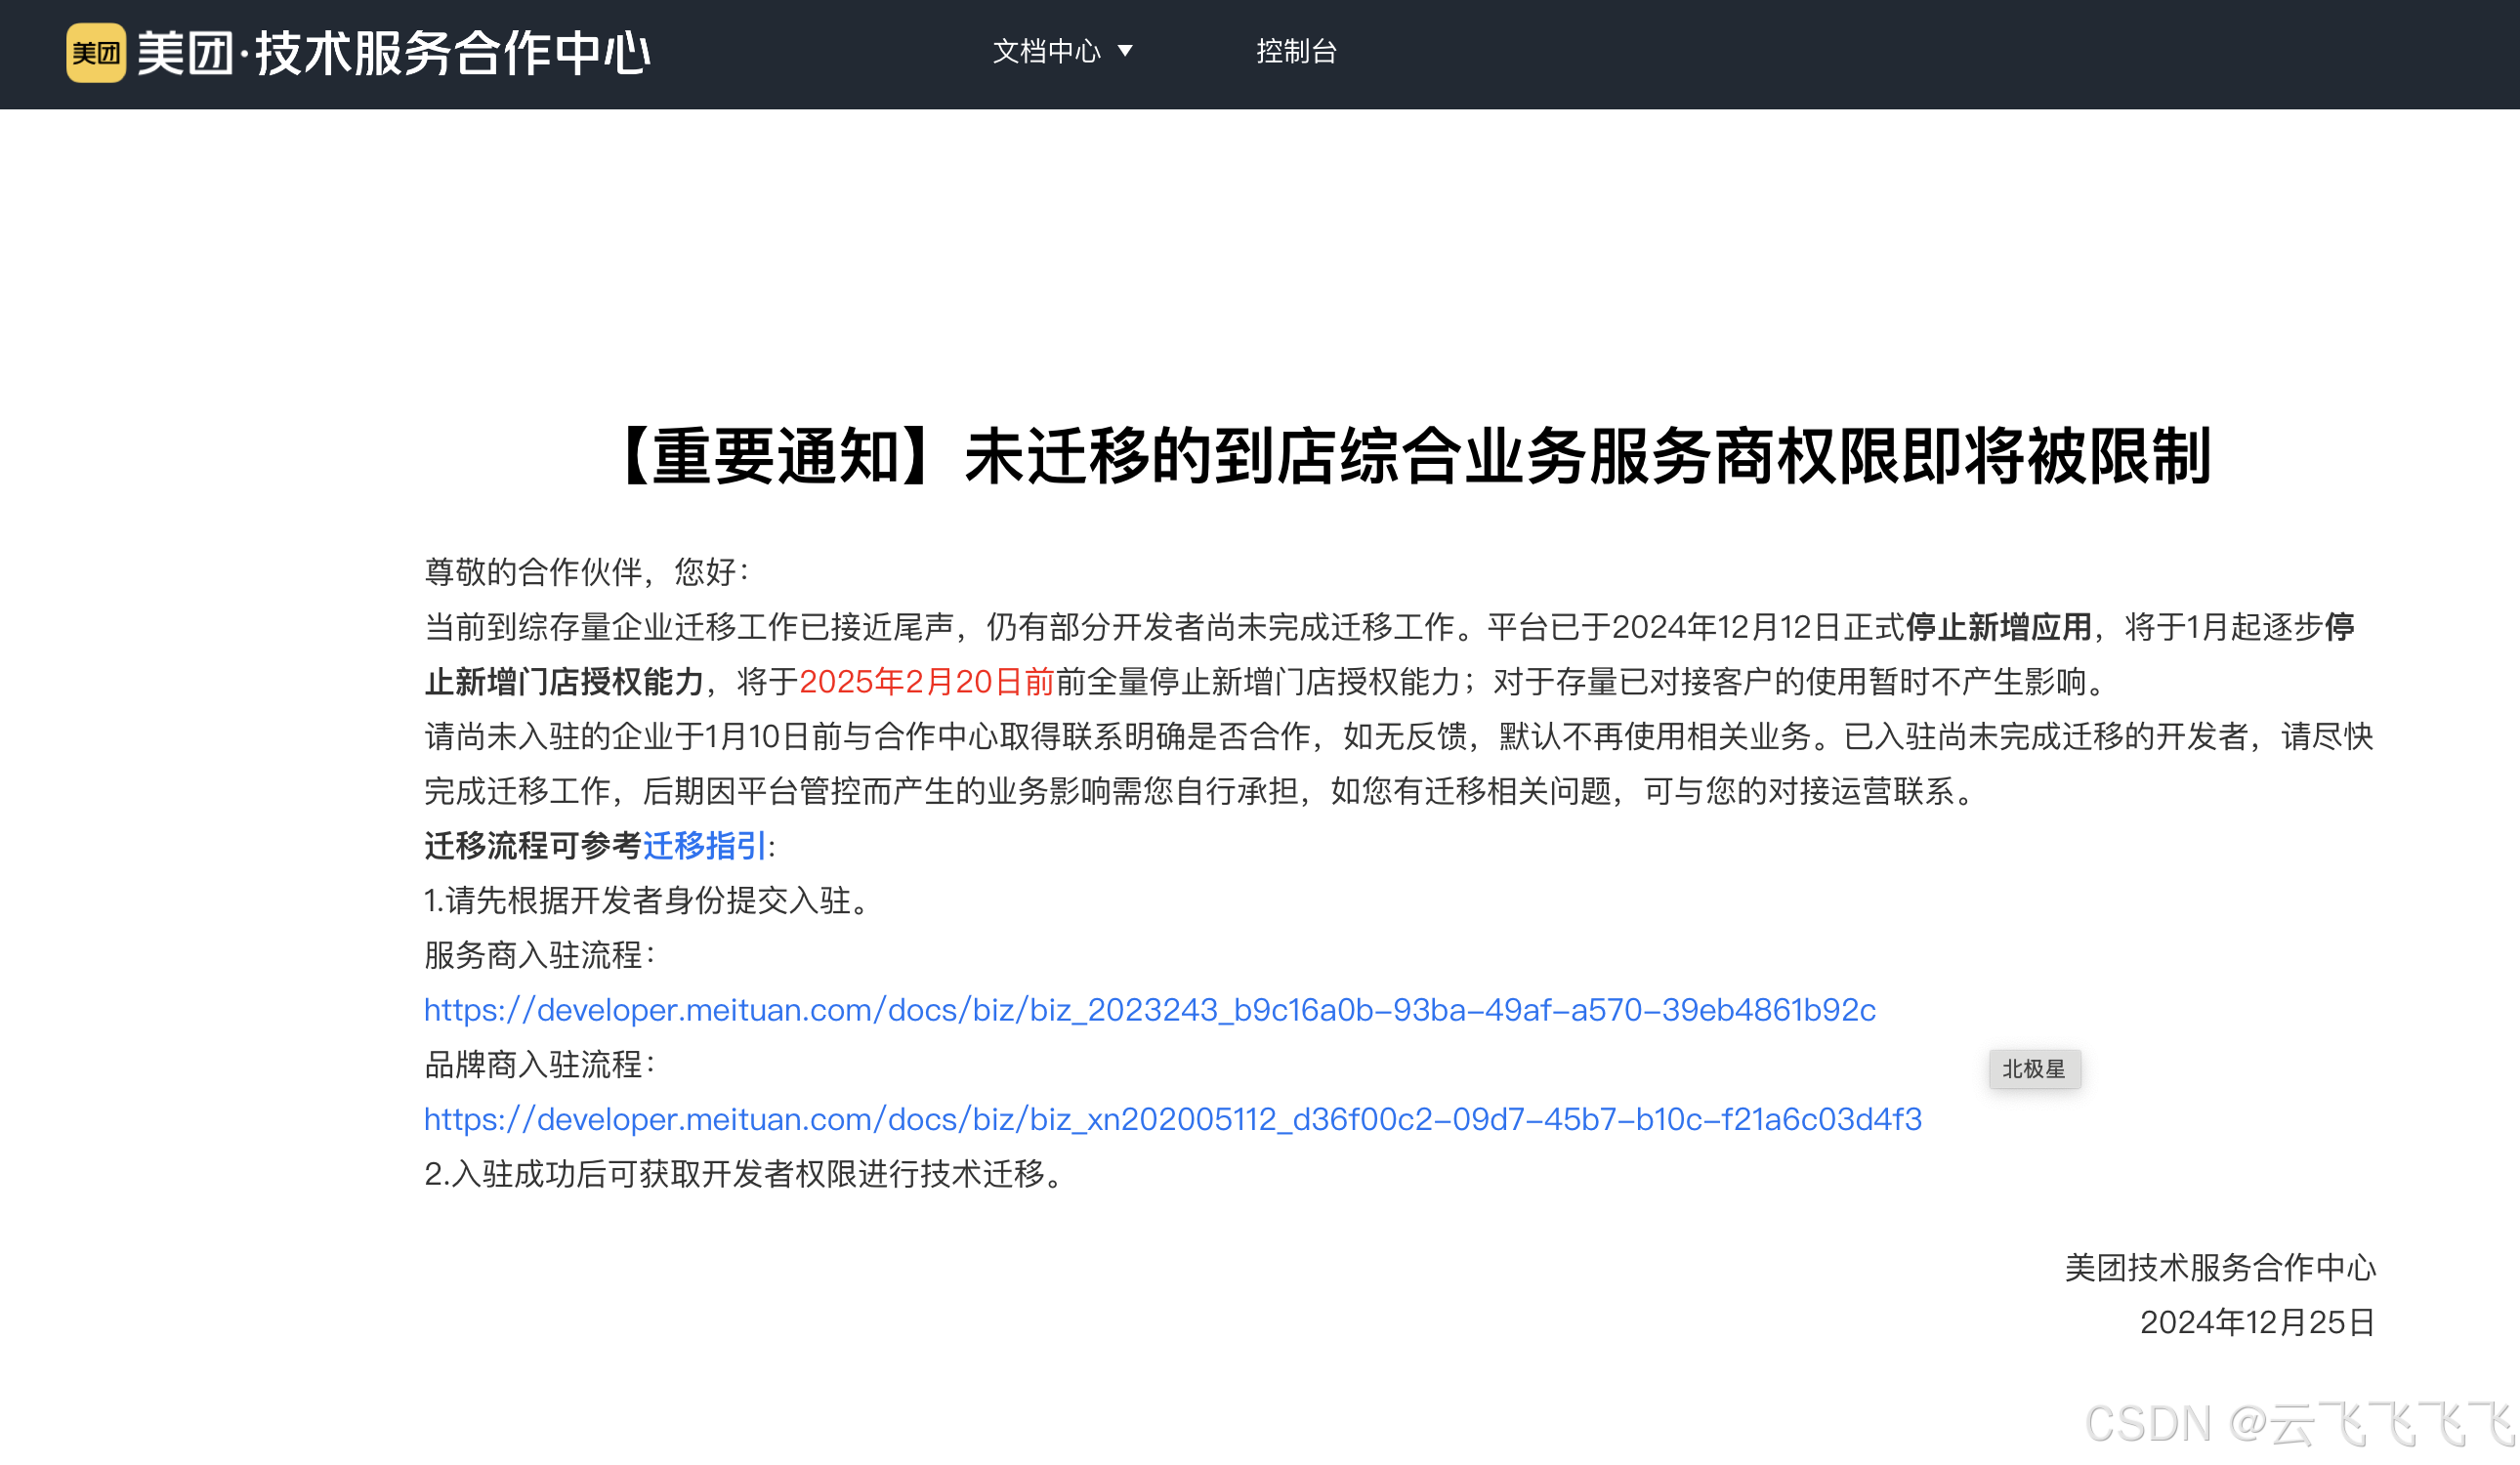Open the 服务商入驻流程 developer.meituan.com URL
Viewport: 2520px width, 1465px height.
click(1149, 1010)
